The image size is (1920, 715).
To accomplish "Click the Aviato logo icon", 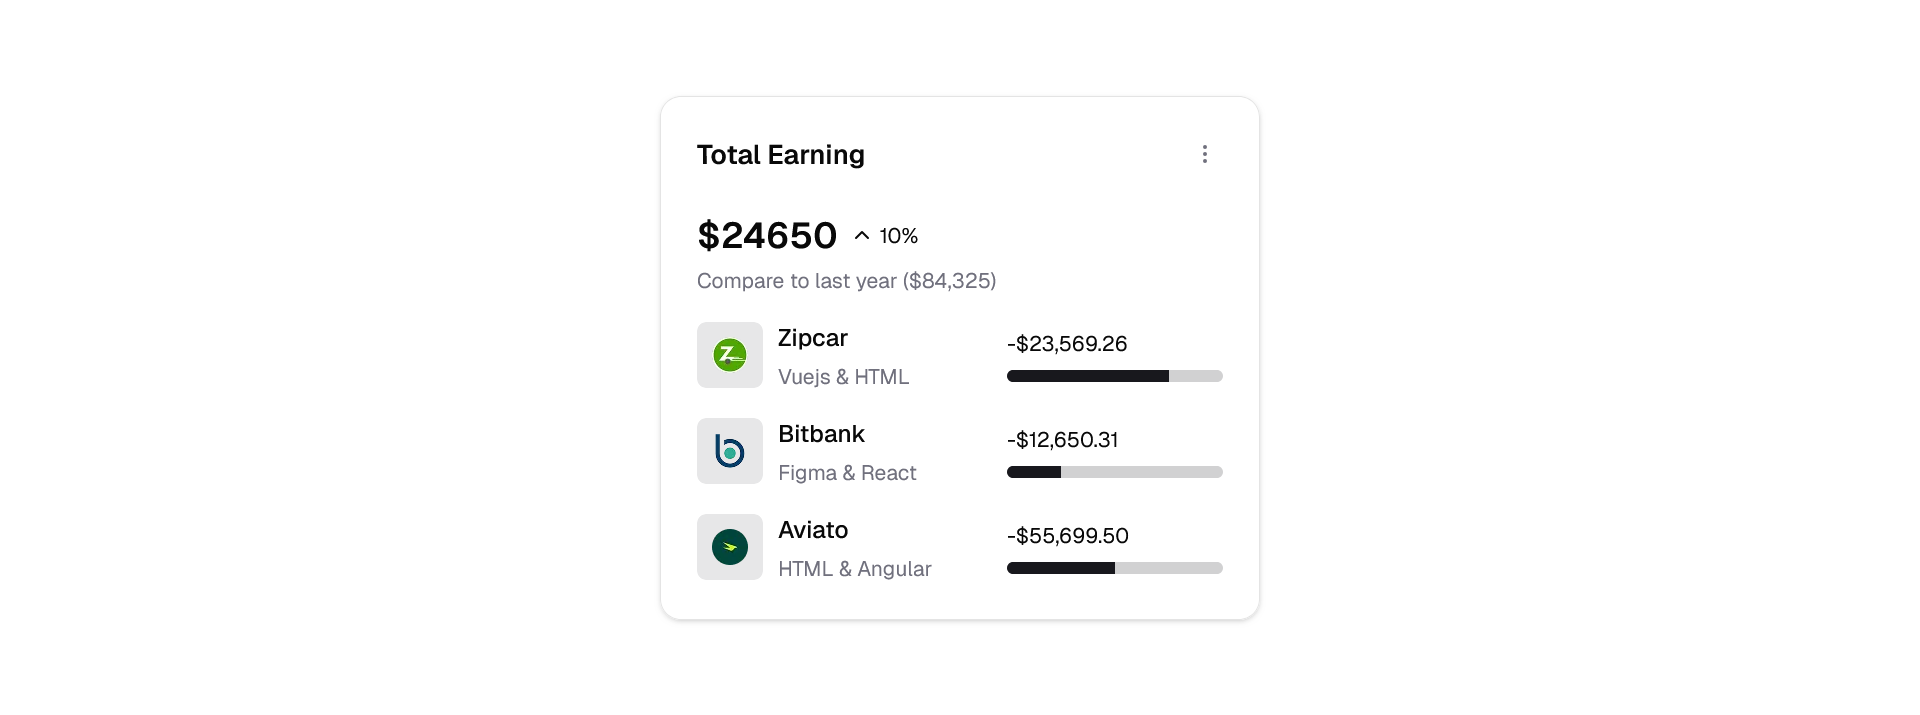I will point(730,547).
